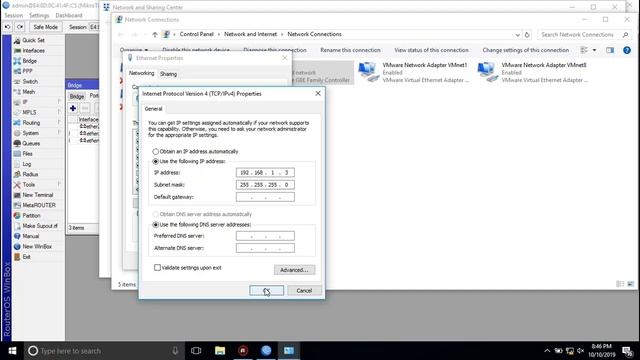Expand System submenu in WinBox sidebar
The width and height of the screenshot is (640, 360).
59,133
